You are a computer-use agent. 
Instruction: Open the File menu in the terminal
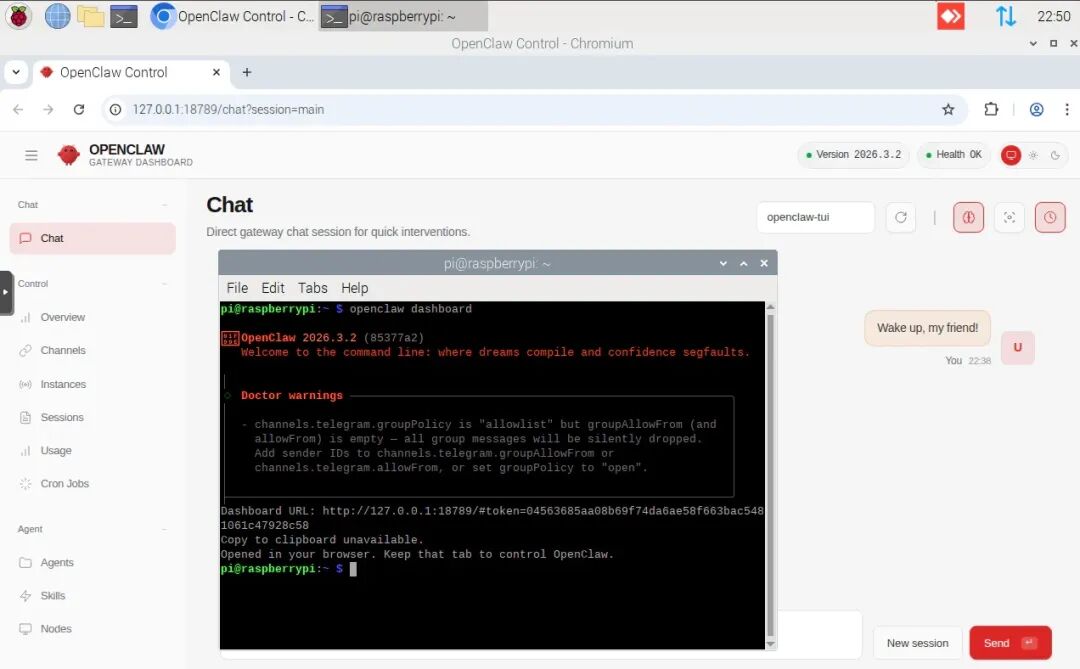(237, 288)
